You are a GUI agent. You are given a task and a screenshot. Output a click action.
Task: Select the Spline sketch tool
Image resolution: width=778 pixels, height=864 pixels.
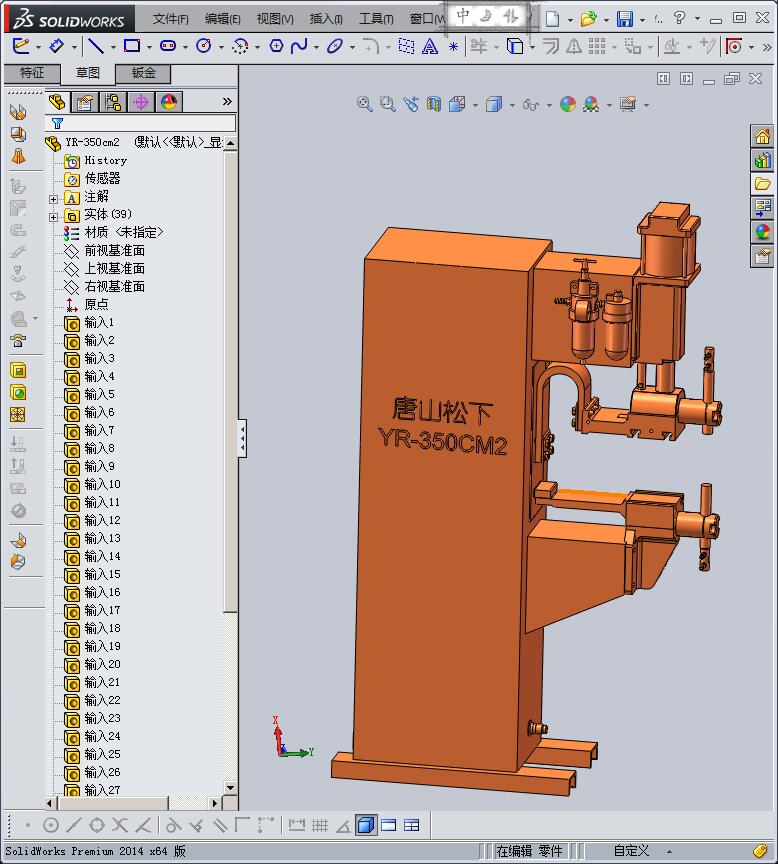click(x=299, y=46)
